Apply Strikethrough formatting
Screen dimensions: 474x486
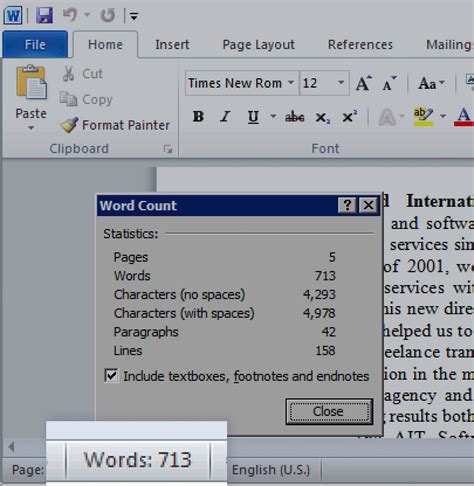point(295,117)
